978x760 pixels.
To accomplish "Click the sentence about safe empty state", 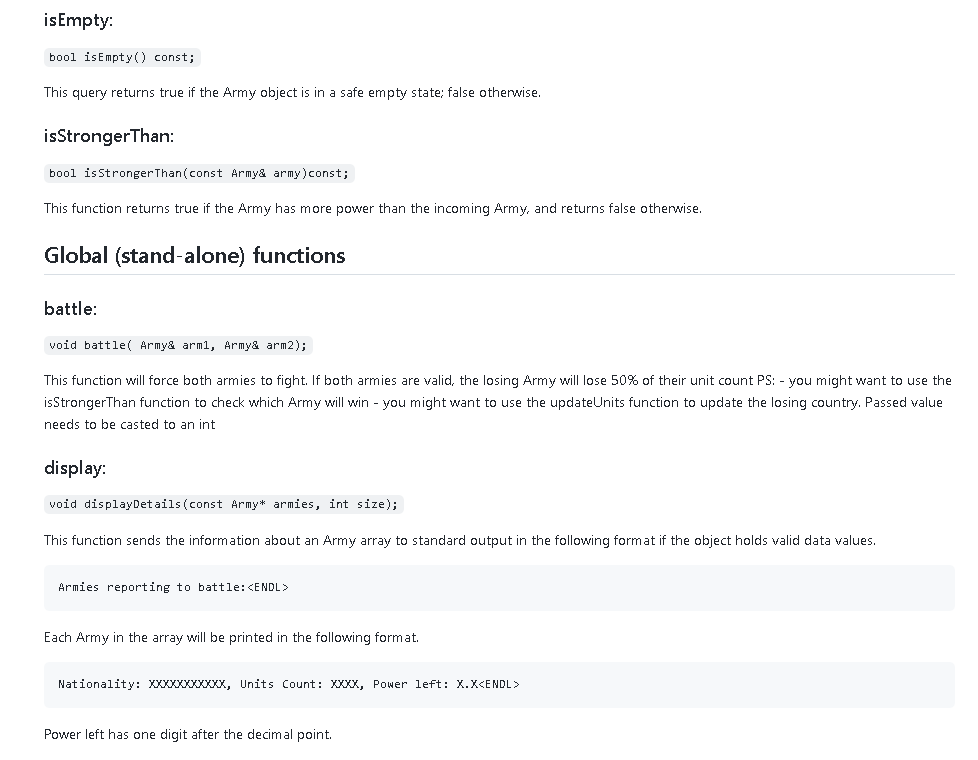I will [292, 92].
